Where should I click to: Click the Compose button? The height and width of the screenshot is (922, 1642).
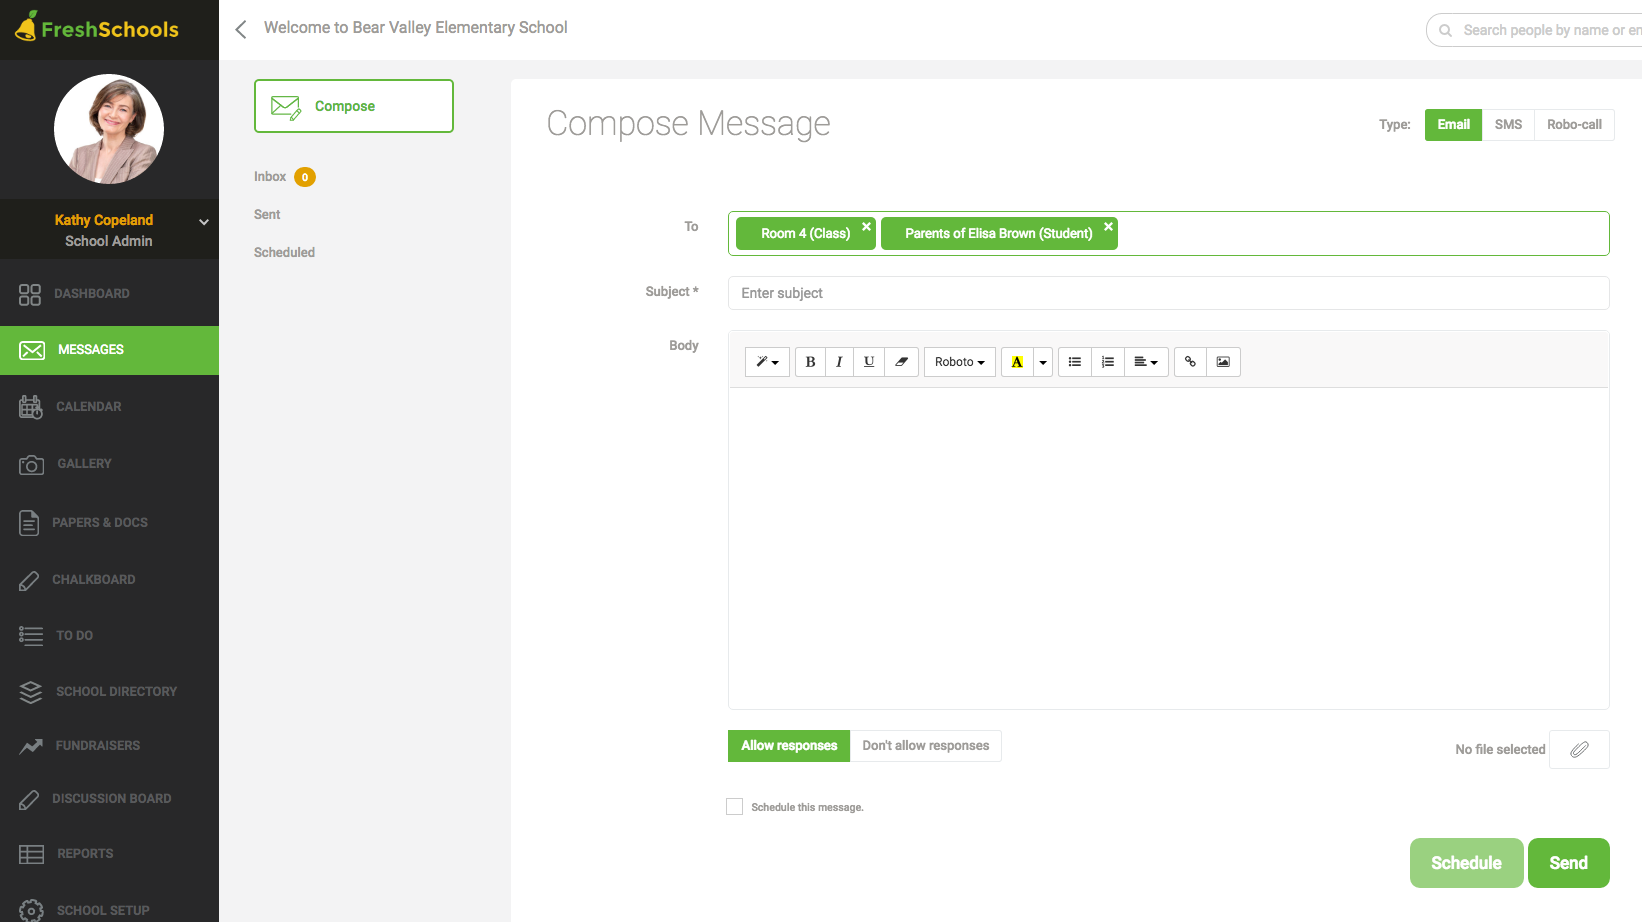354,106
